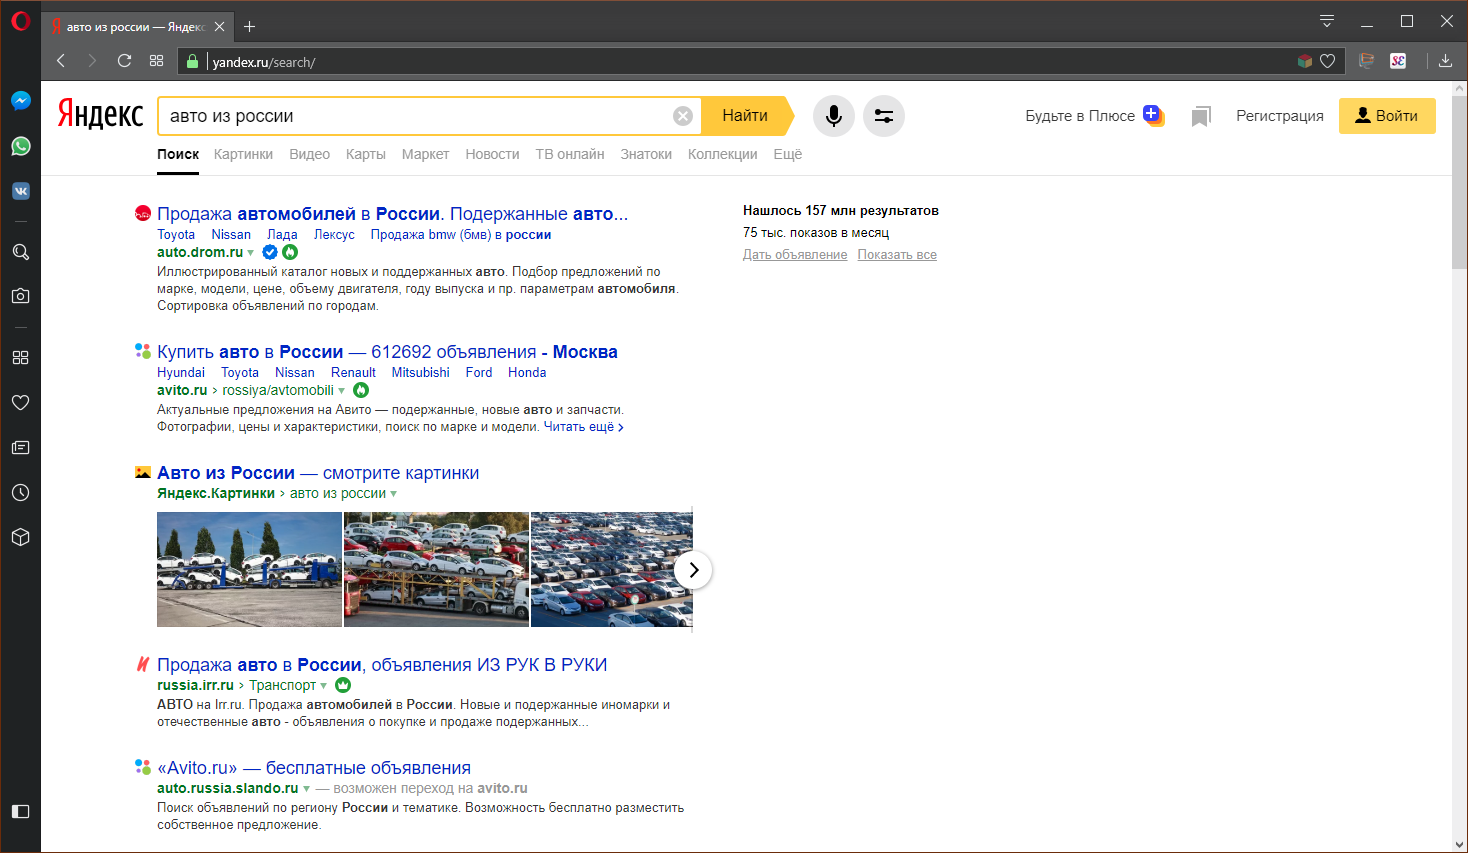Open the first car carrier image thumbnail
Viewport: 1468px width, 853px height.
(249, 570)
